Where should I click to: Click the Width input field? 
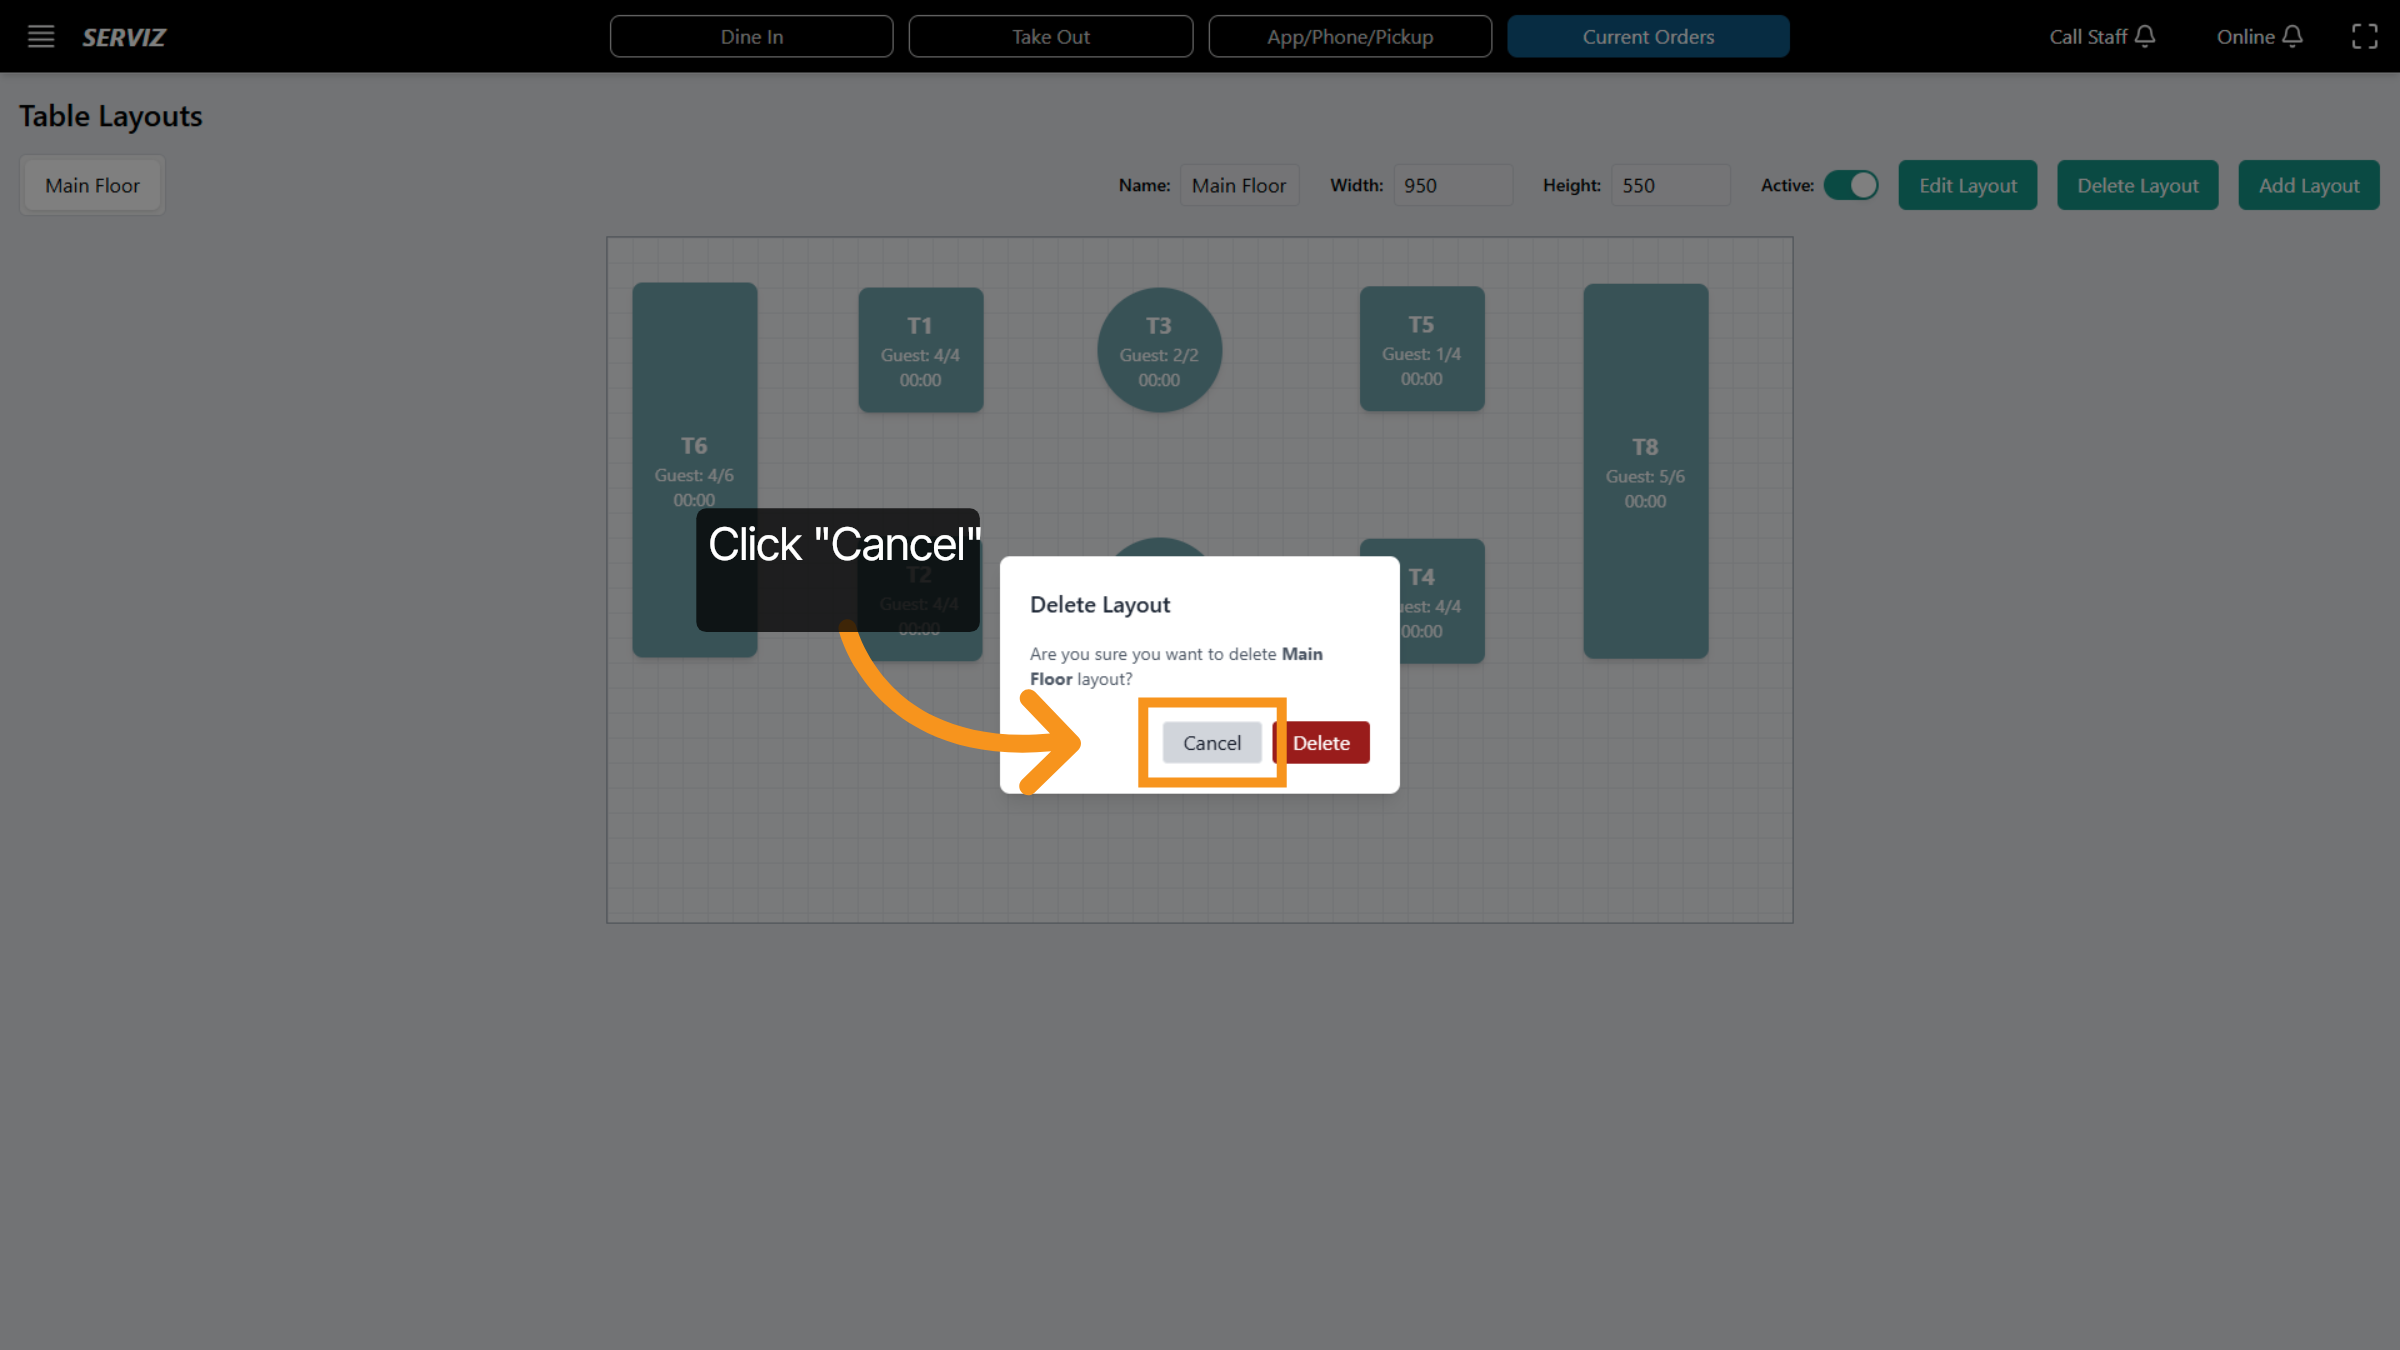pos(1452,186)
